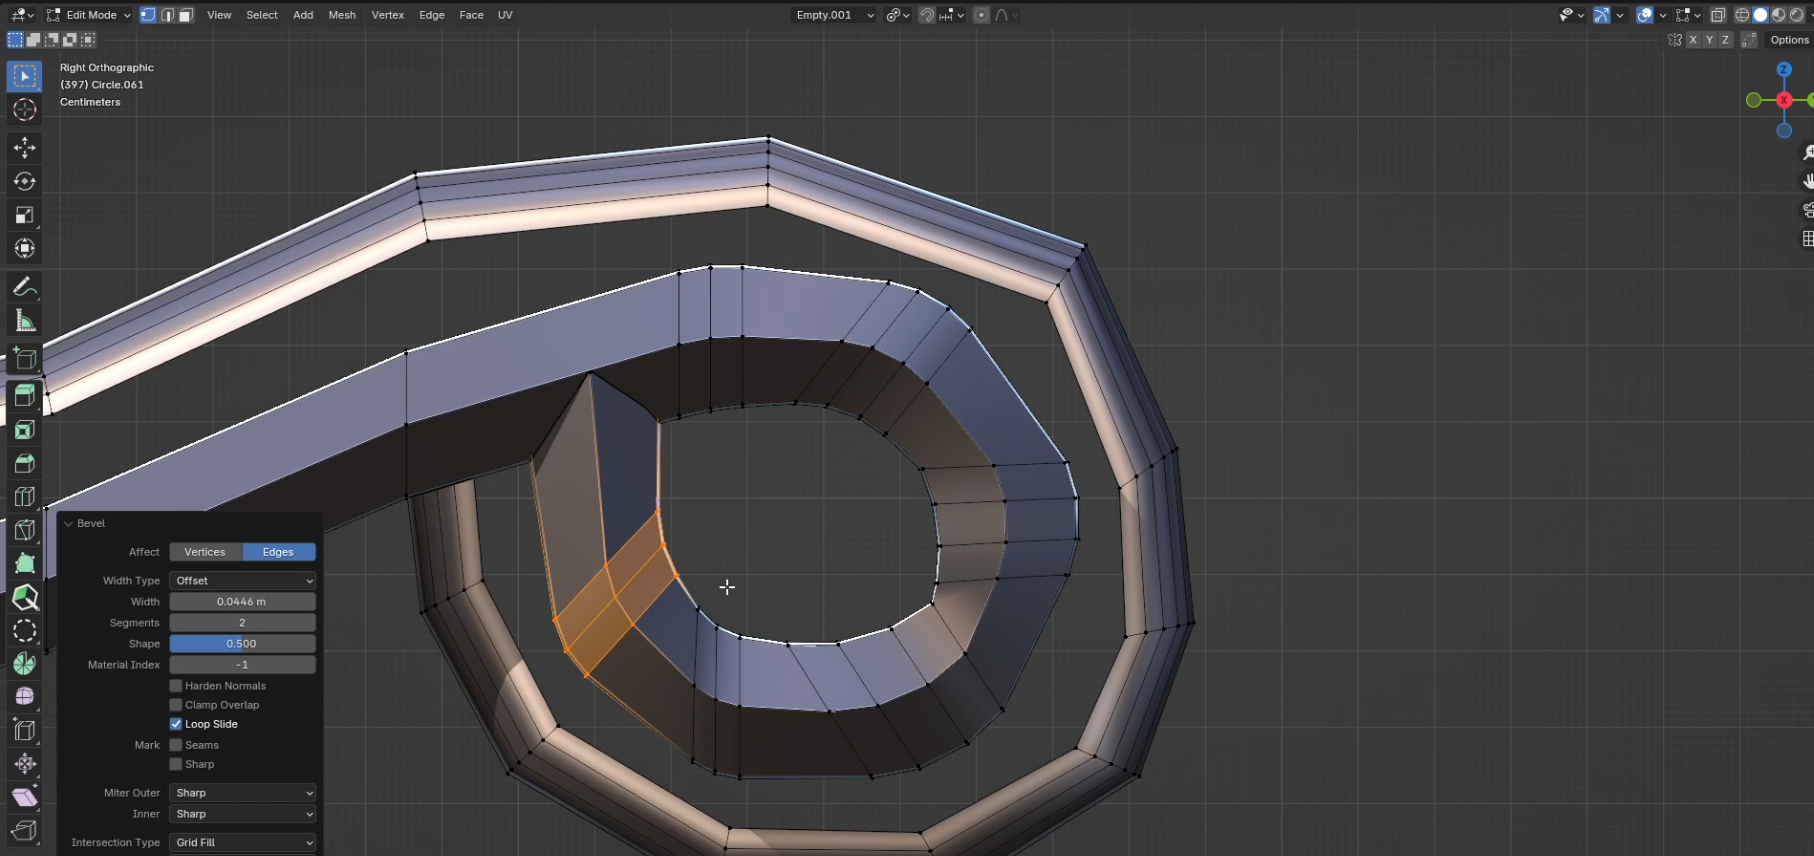Collapse the Bevel operator panel

69,523
